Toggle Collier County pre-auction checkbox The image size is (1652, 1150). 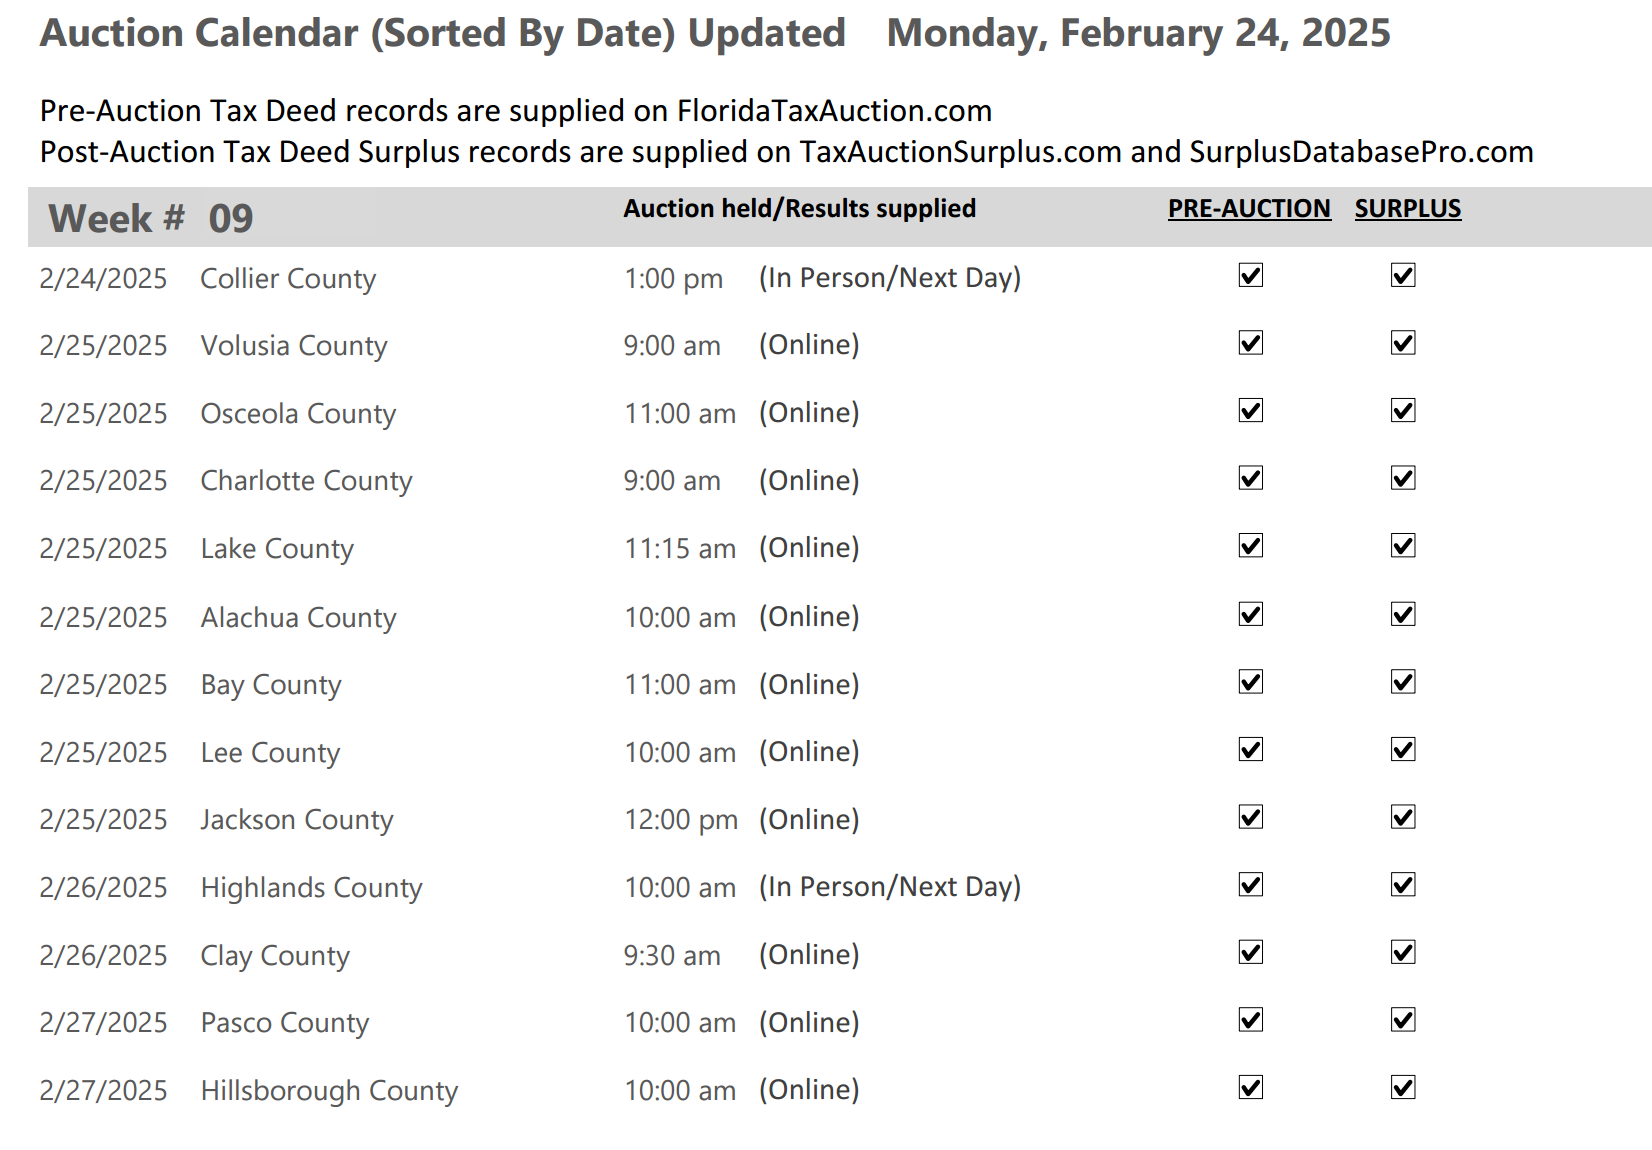1251,276
